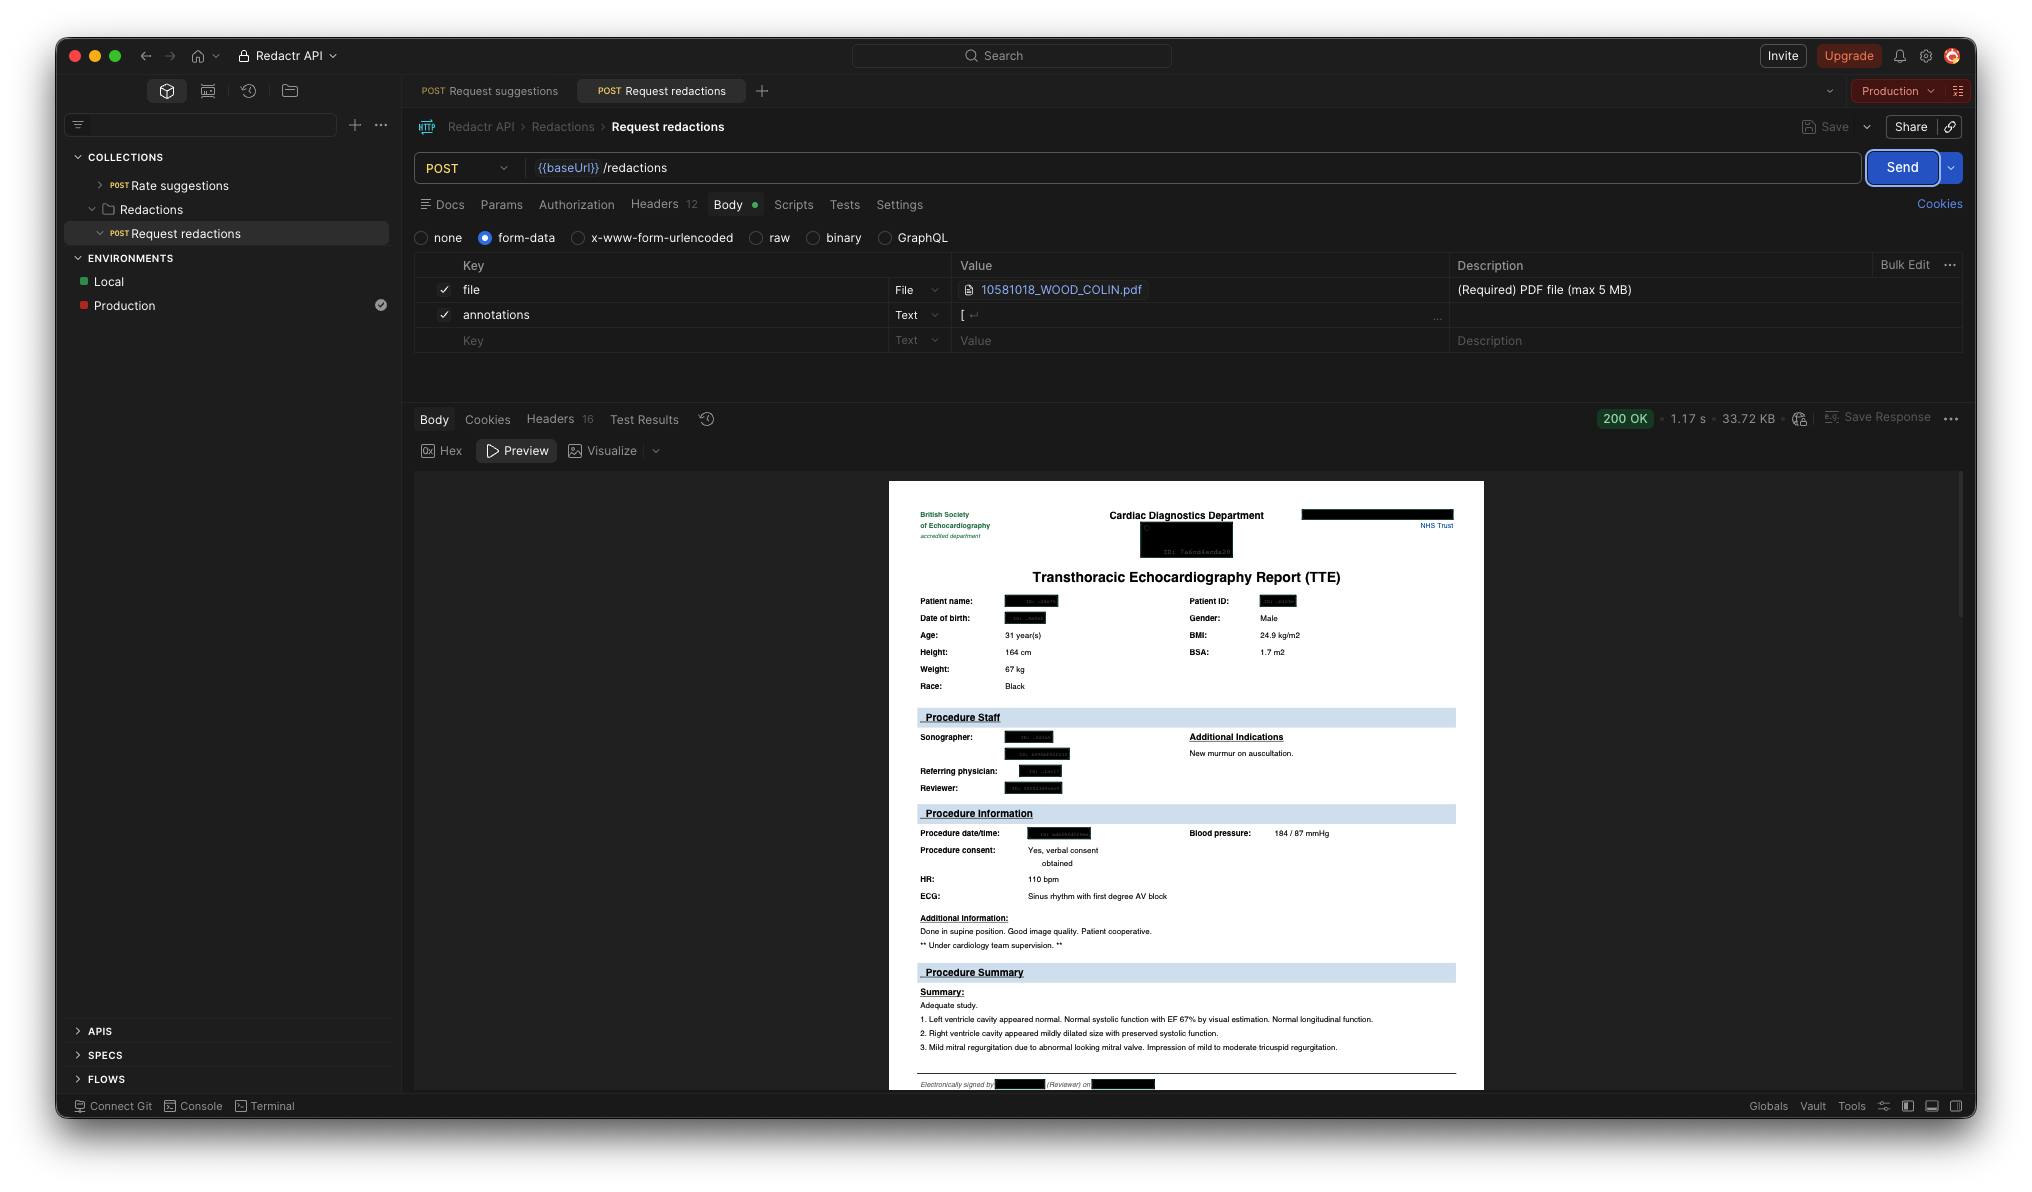
Task: Click the network globe icon in response bar
Action: pyautogui.click(x=1800, y=419)
